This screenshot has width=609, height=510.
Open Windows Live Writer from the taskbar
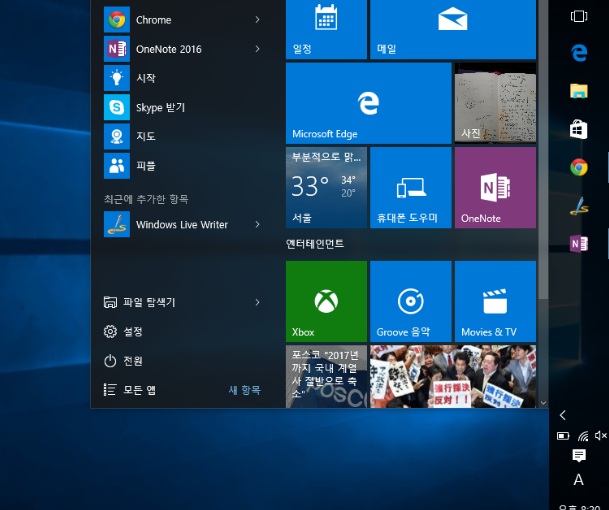(579, 206)
